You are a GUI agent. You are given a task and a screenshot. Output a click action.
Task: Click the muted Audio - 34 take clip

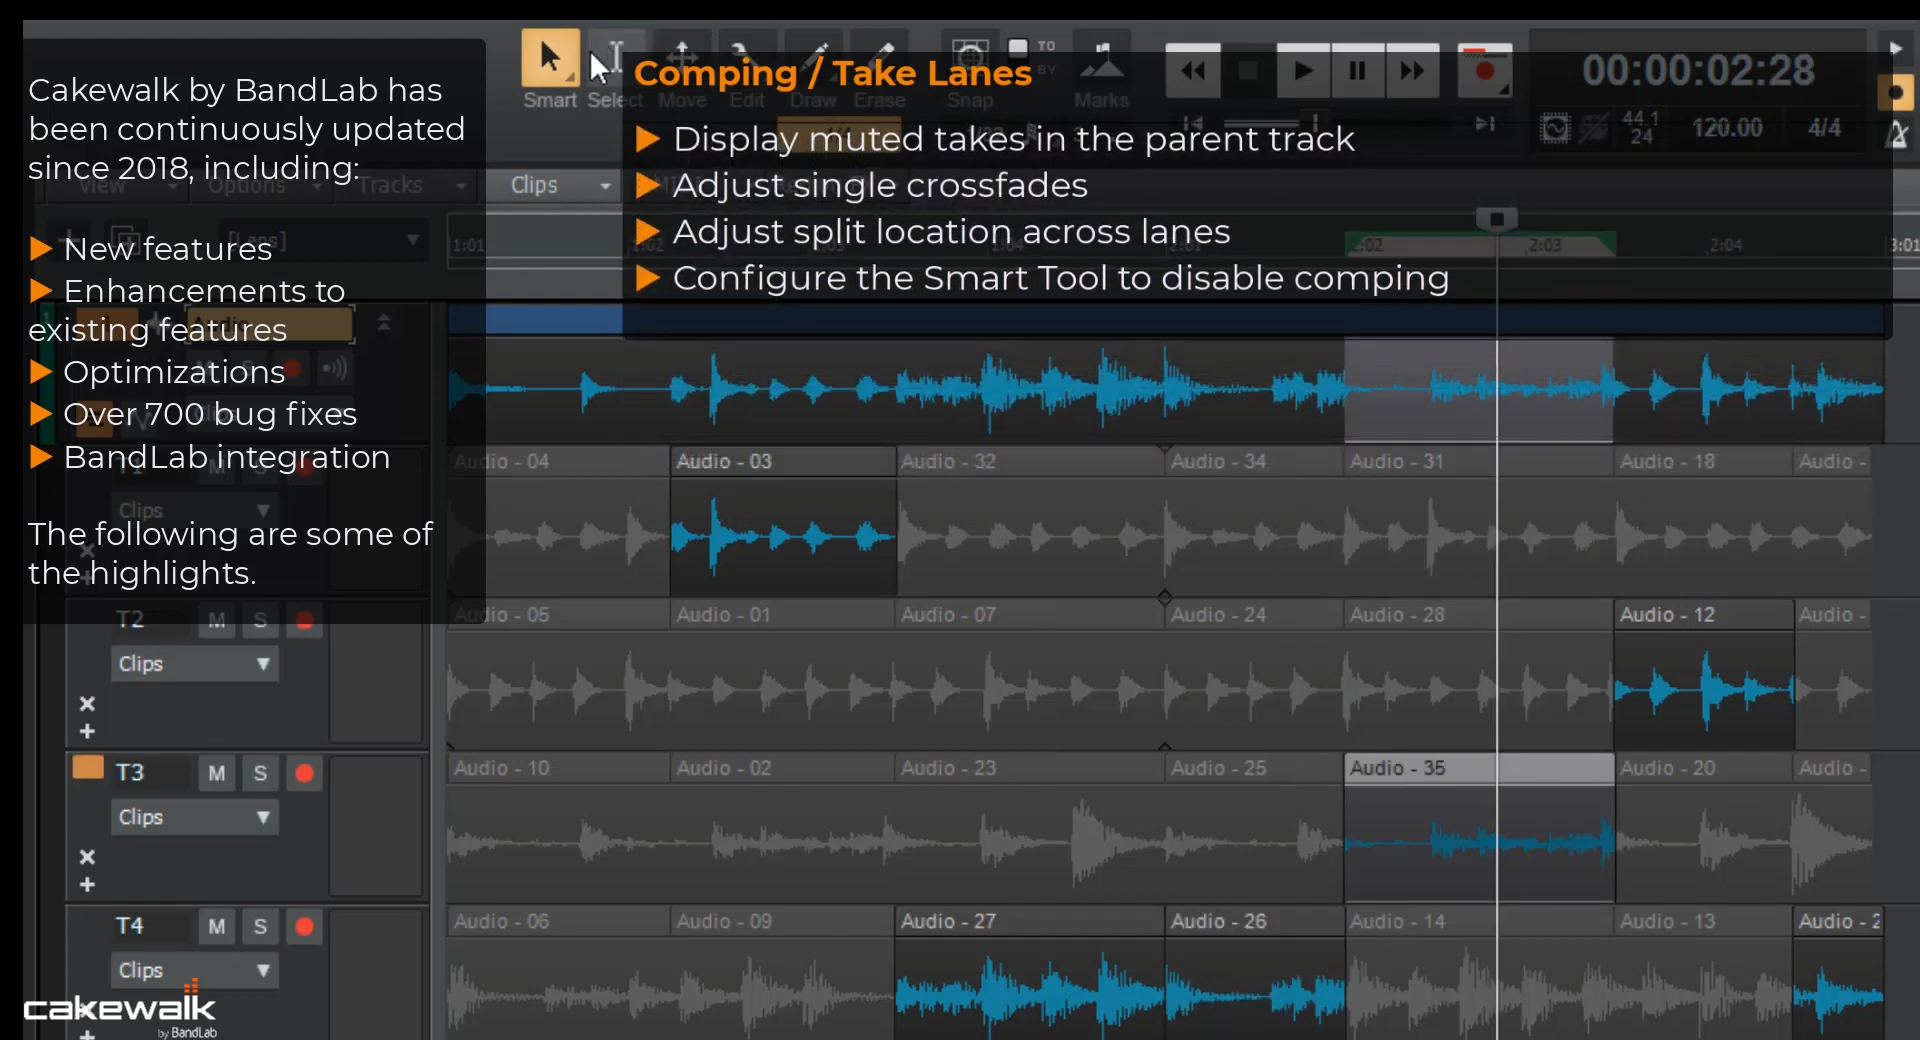pos(1254,520)
